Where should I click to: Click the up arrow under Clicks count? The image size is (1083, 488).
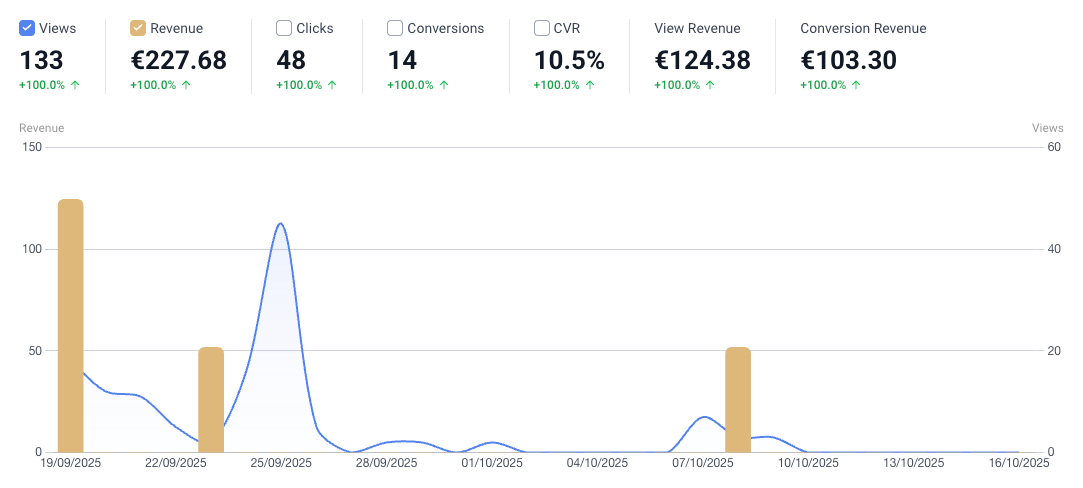[x=332, y=85]
